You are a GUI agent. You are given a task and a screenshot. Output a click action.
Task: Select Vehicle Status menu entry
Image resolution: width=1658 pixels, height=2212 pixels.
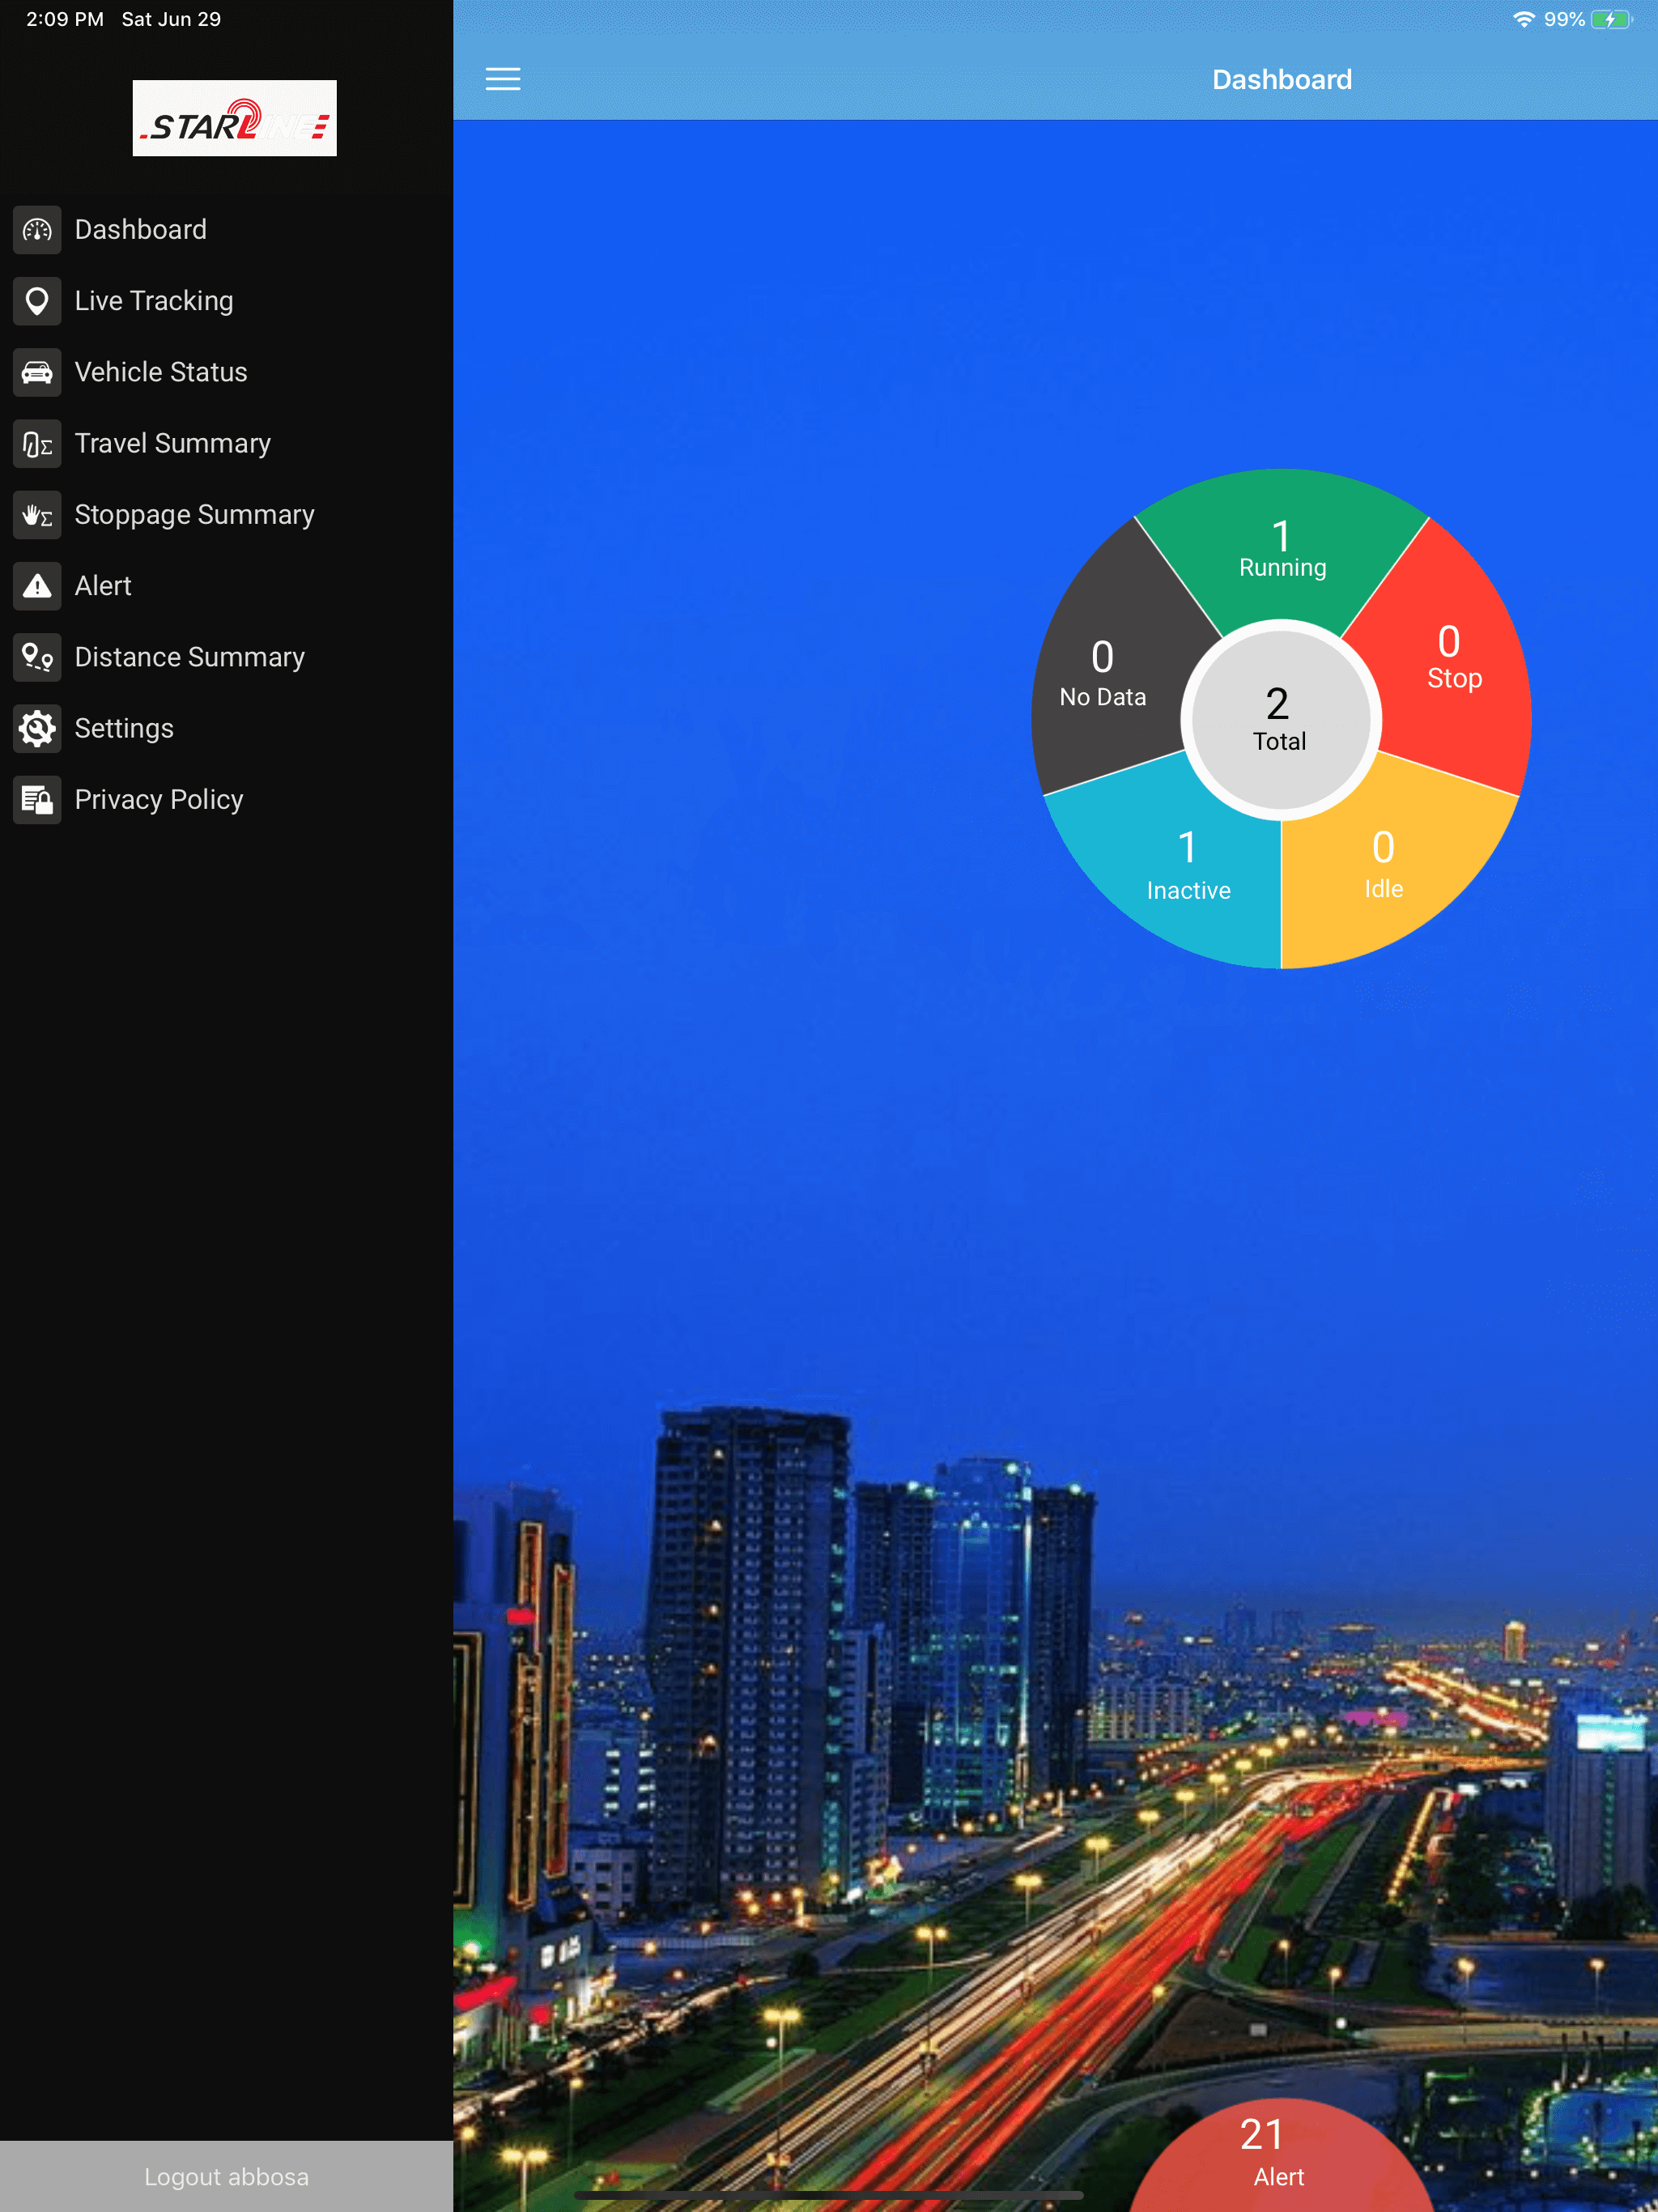click(x=226, y=372)
